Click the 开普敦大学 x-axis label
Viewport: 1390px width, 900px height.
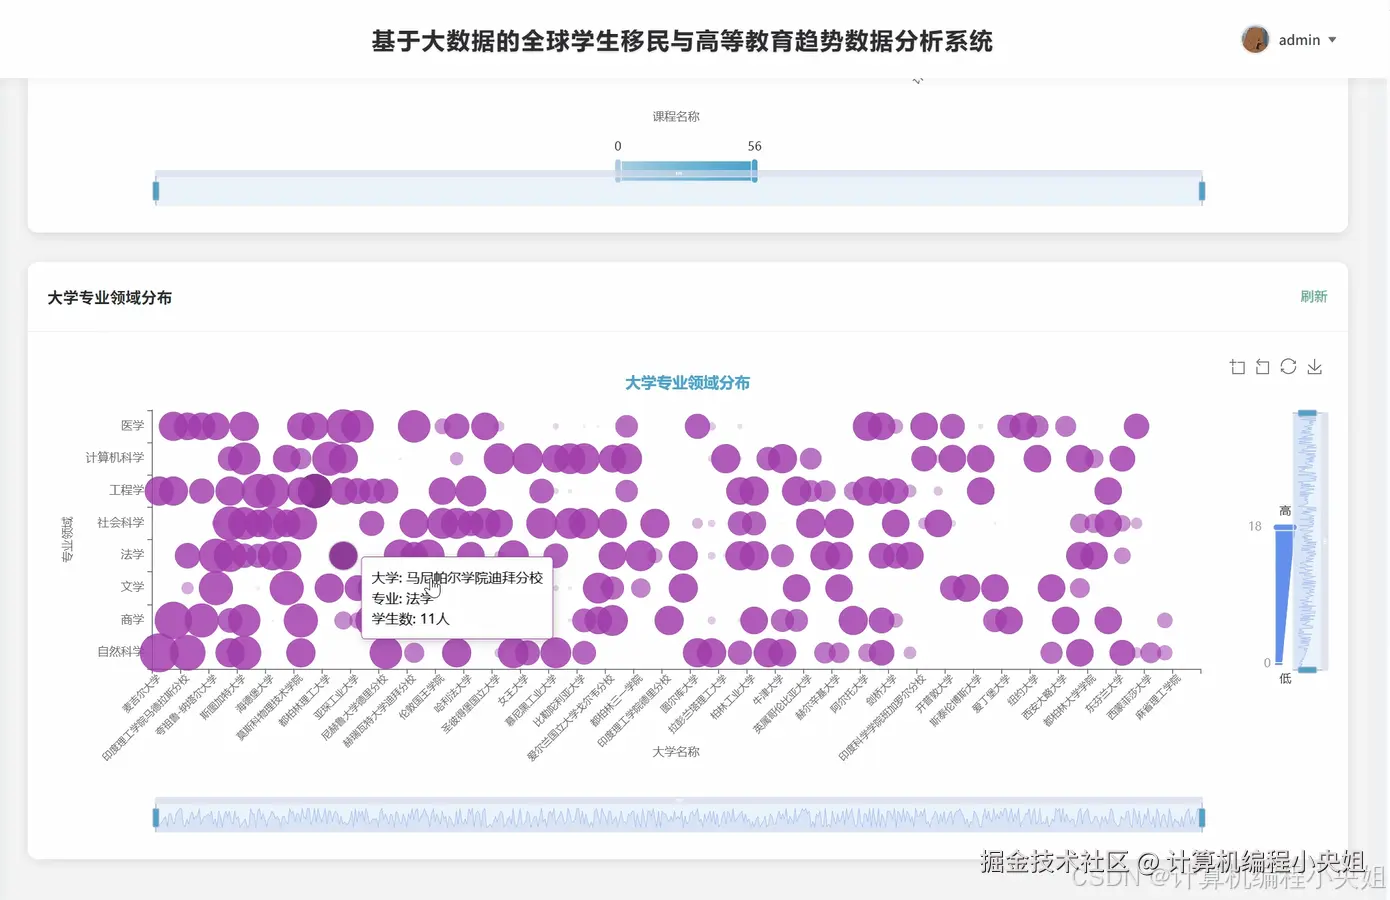[934, 693]
